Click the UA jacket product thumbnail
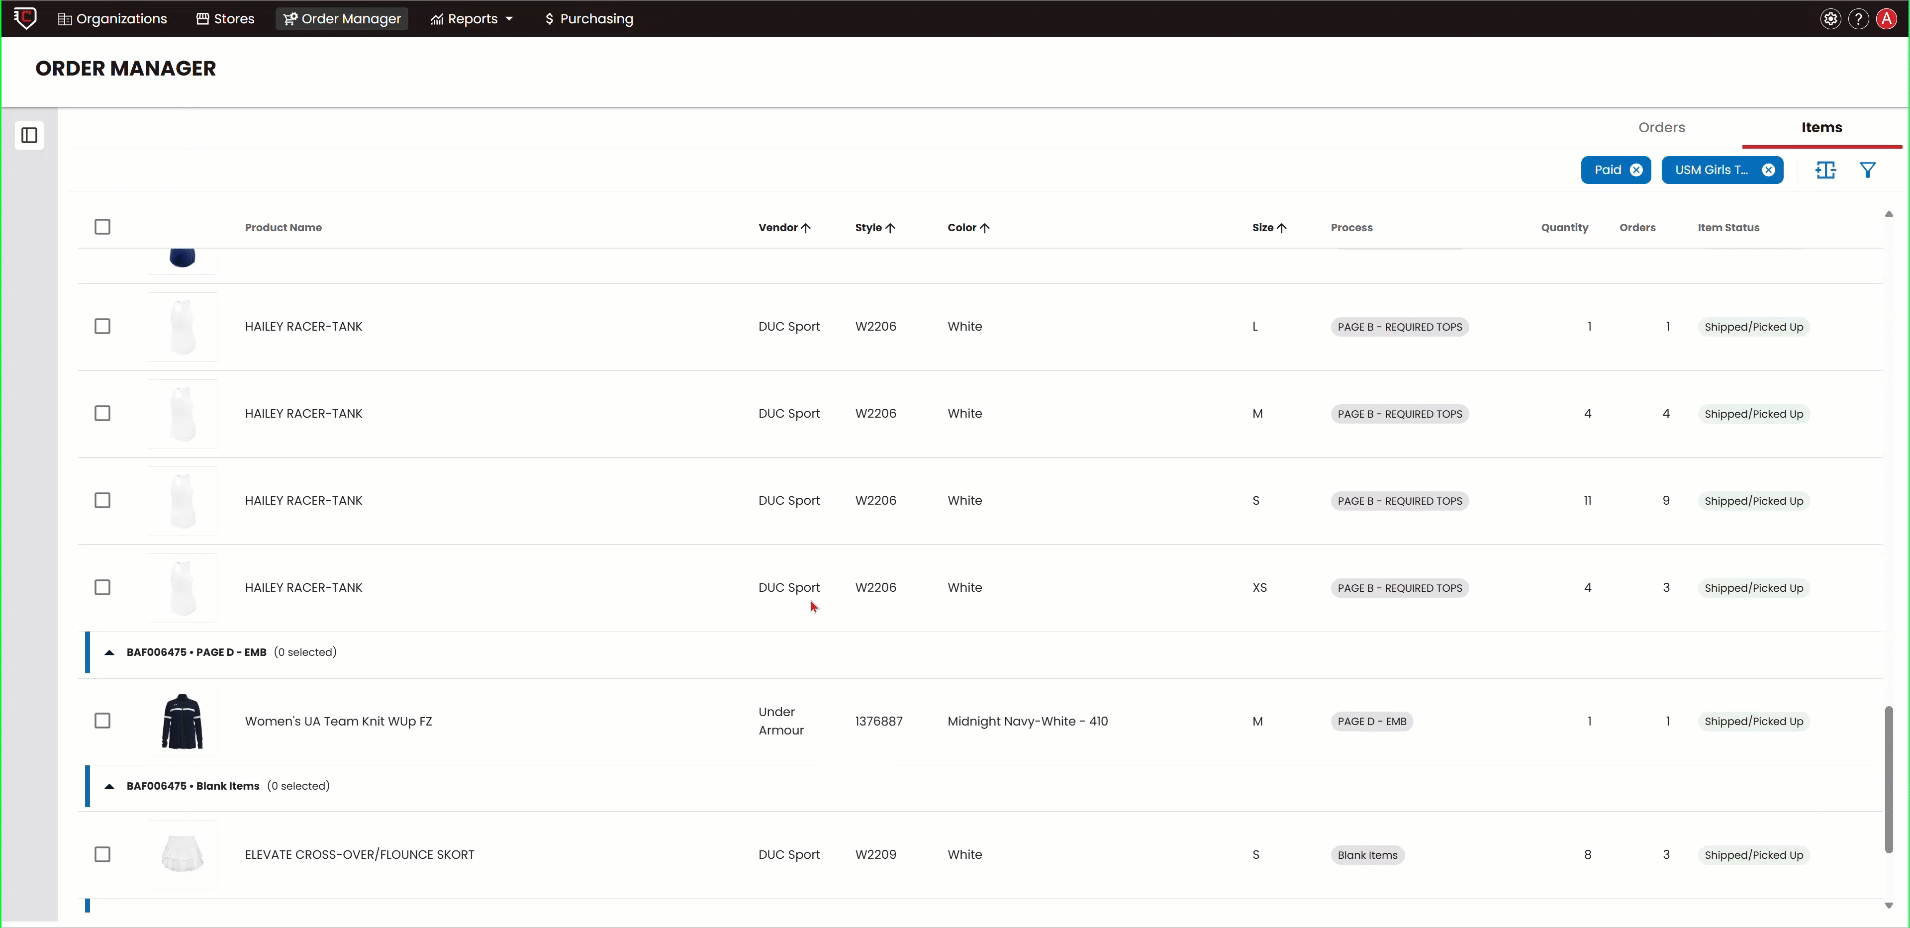The image size is (1910, 928). coord(182,721)
